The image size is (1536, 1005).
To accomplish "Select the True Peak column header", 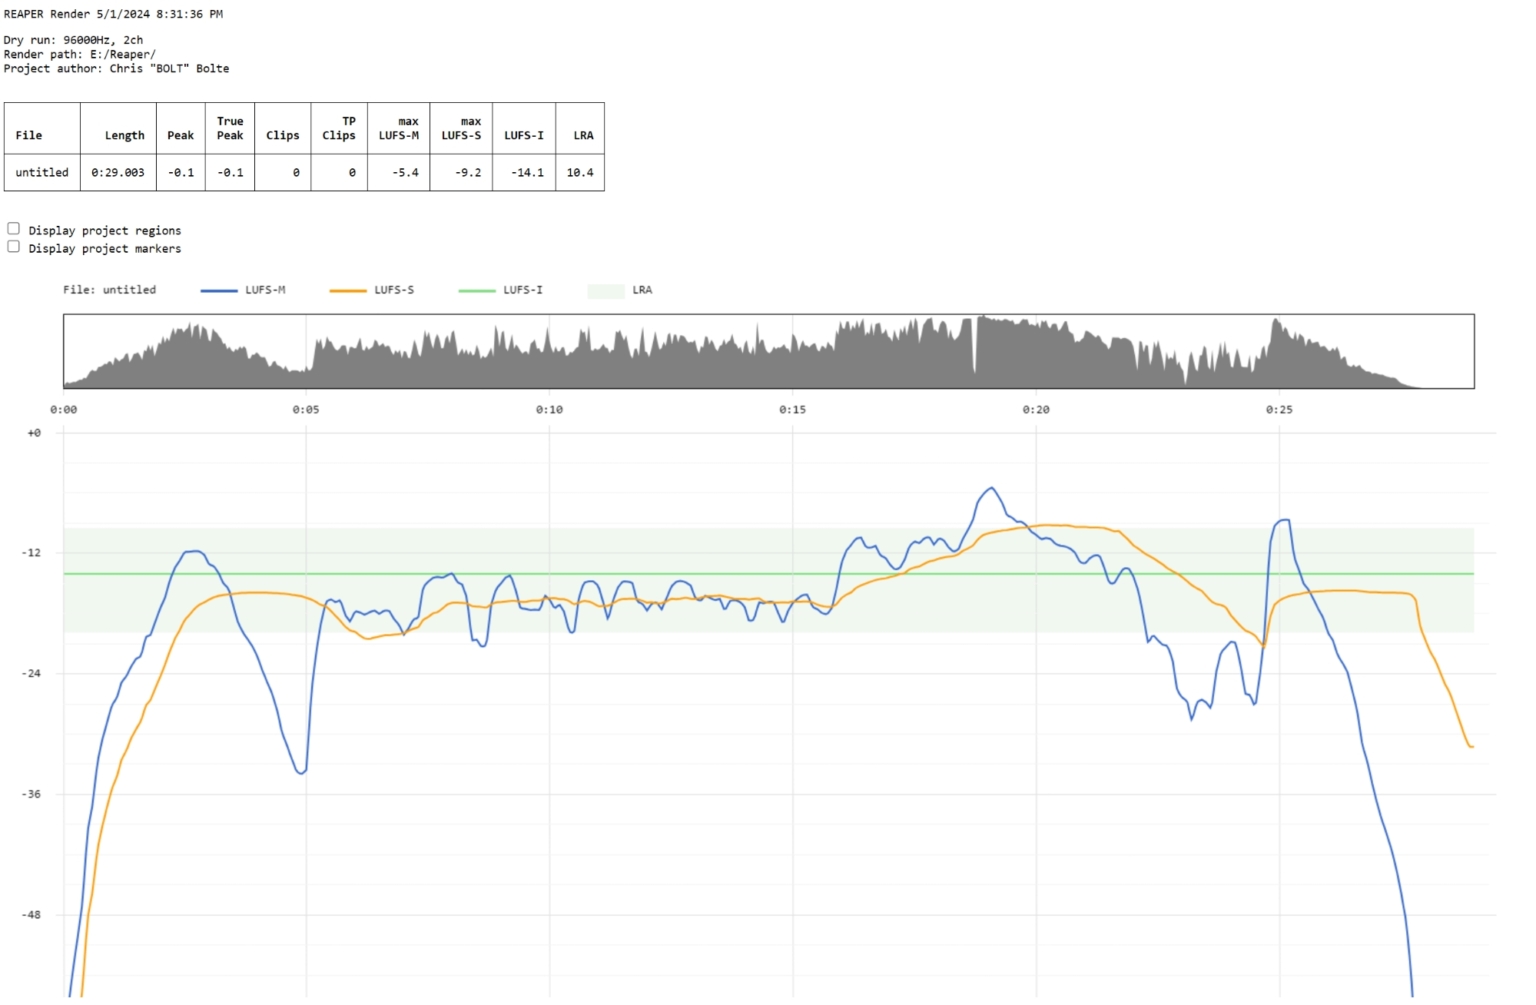I will point(230,128).
